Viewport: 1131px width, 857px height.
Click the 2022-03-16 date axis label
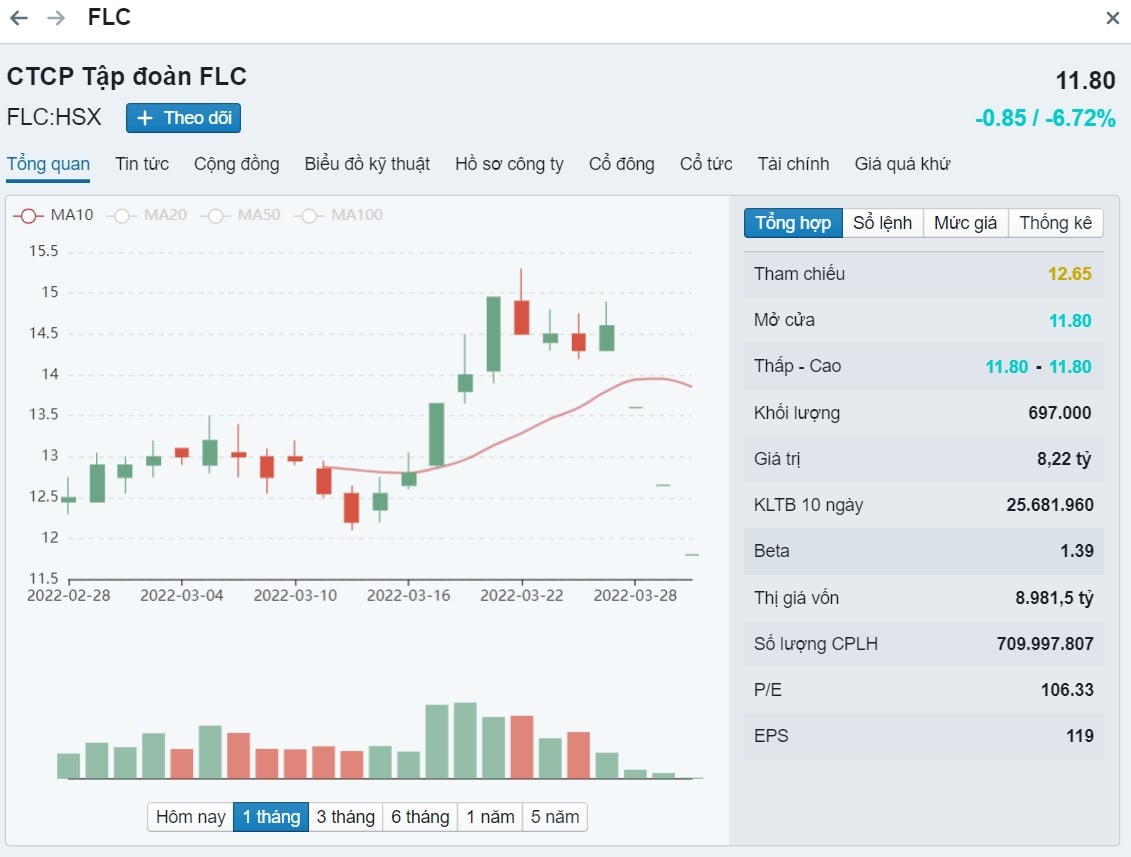pos(408,595)
